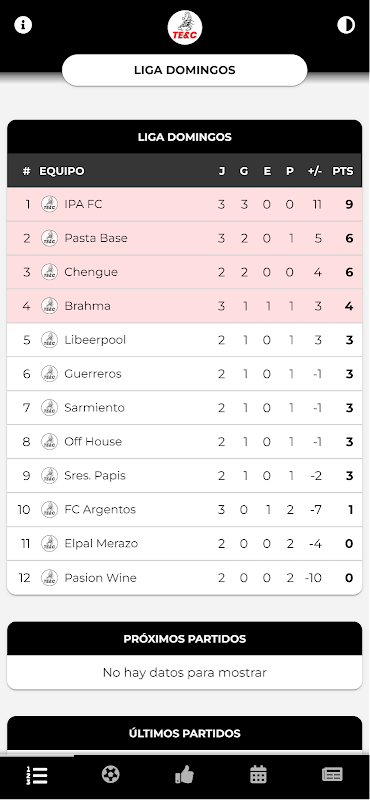
Task: Open the thumbs-up tab
Action: click(184, 775)
